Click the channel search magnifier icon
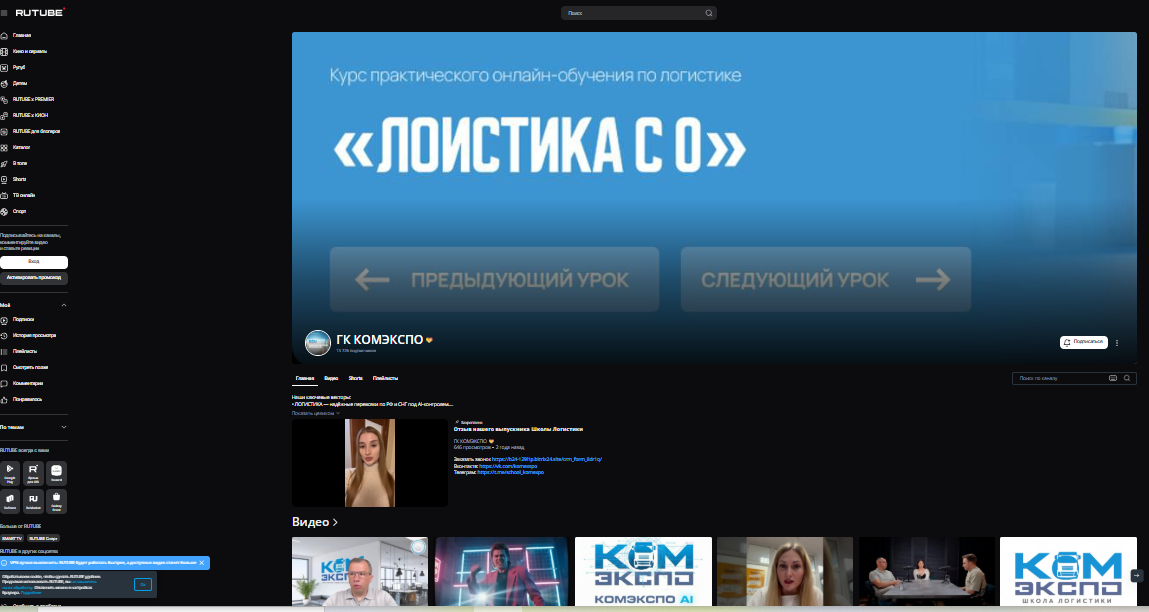 pos(1127,378)
